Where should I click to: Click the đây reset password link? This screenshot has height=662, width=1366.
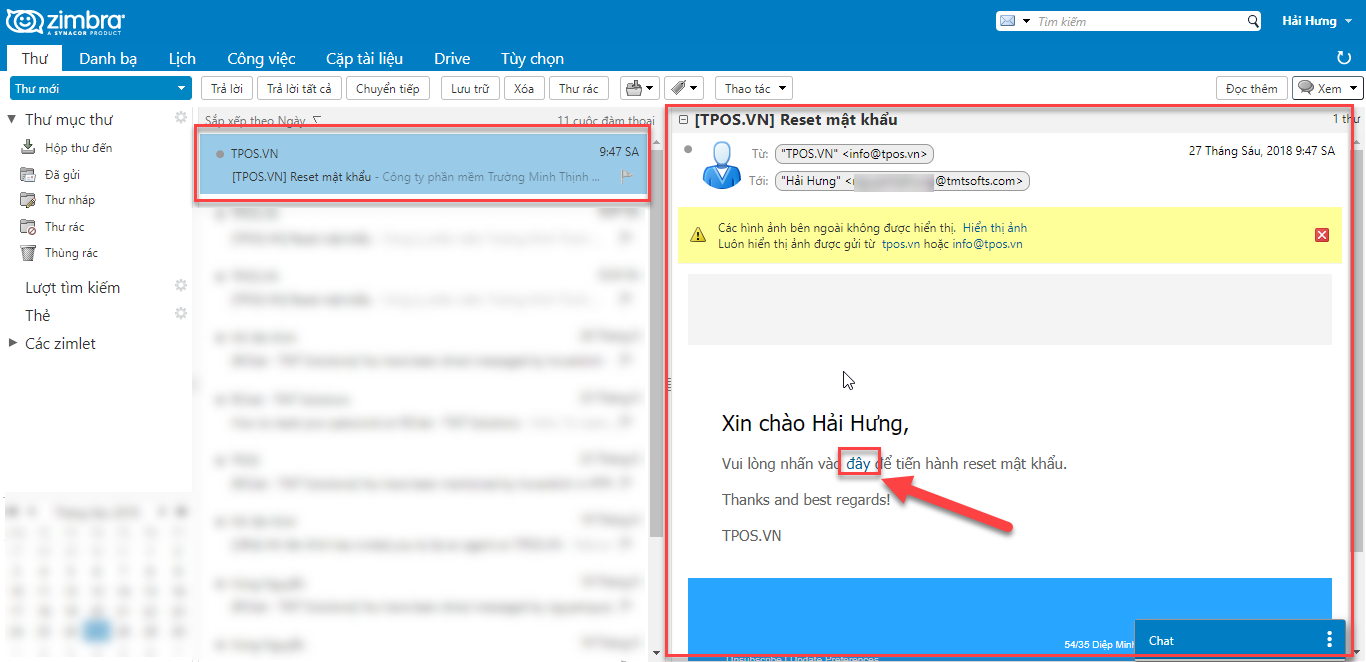(859, 463)
